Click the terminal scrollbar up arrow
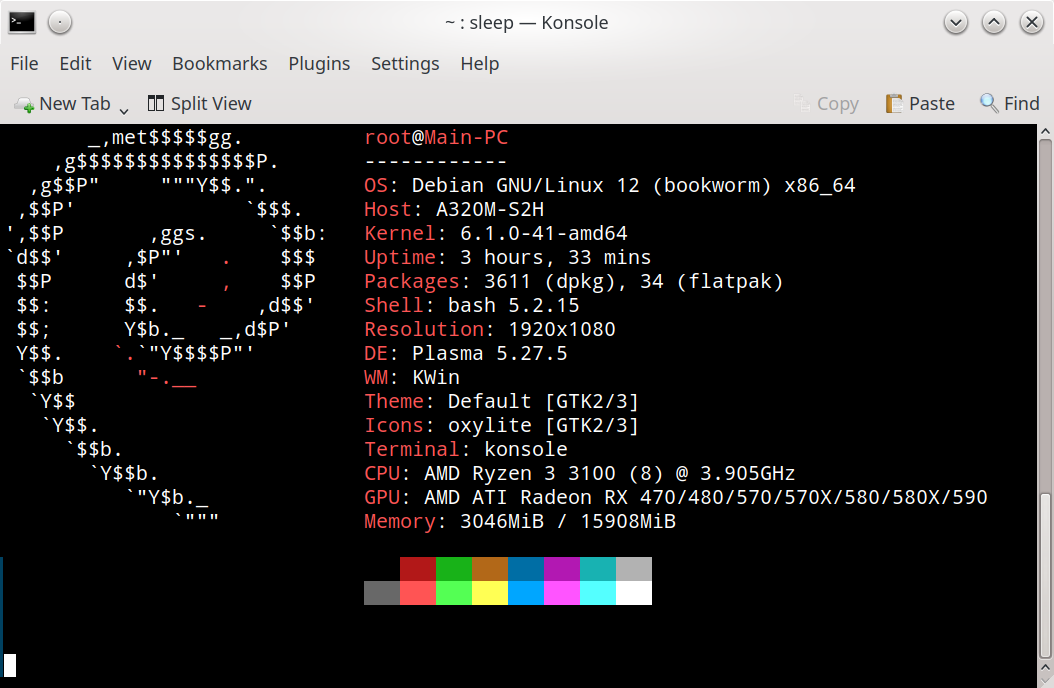Viewport: 1054px width, 688px height. point(1045,132)
